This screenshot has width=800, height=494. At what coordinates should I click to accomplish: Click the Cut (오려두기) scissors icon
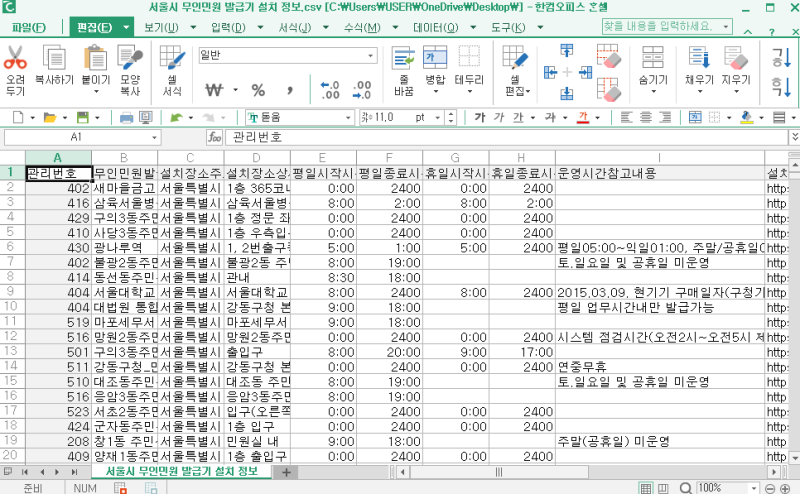15,58
